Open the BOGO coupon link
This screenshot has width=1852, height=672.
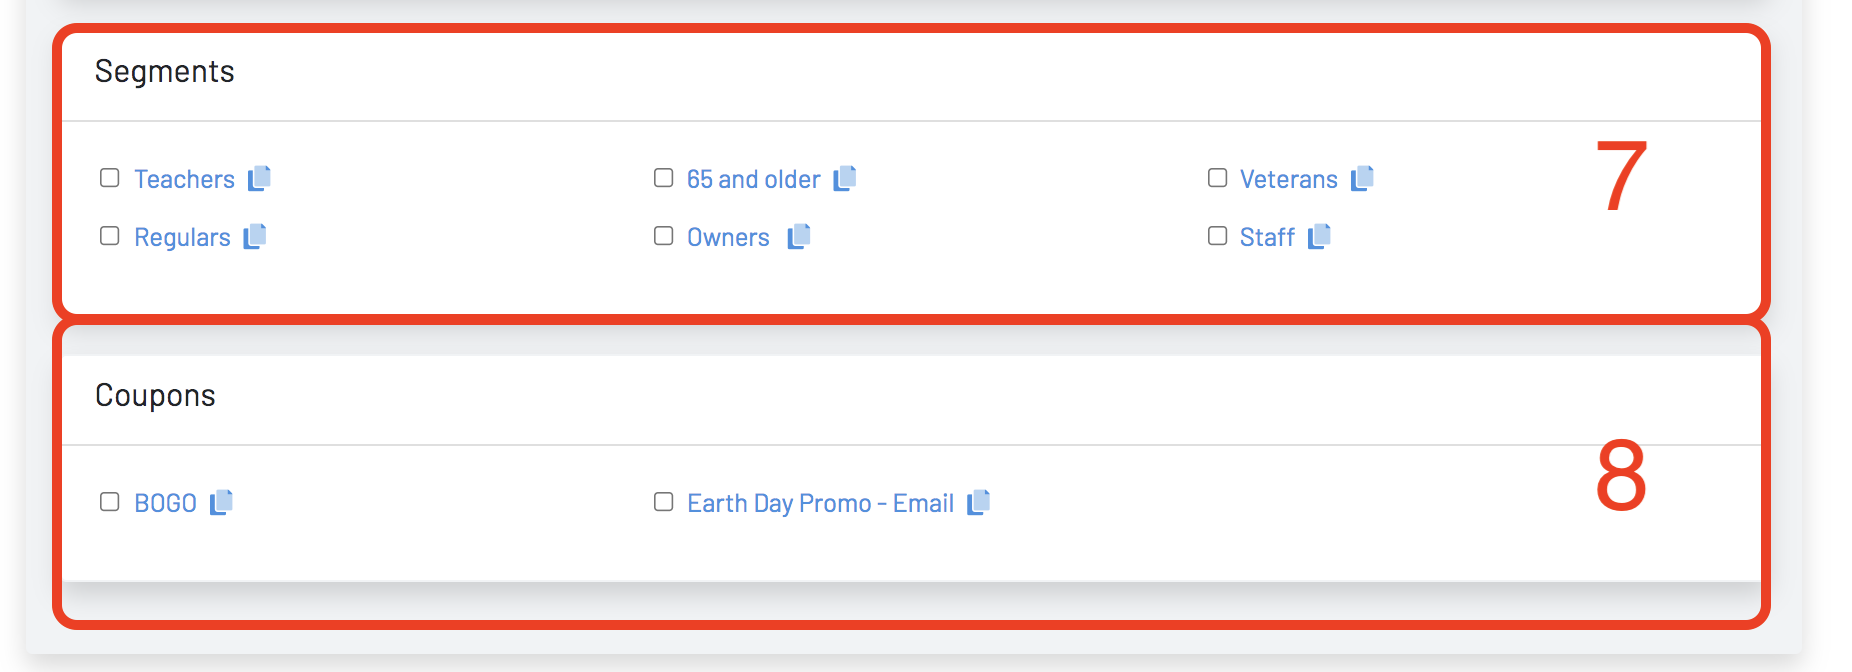click(165, 504)
